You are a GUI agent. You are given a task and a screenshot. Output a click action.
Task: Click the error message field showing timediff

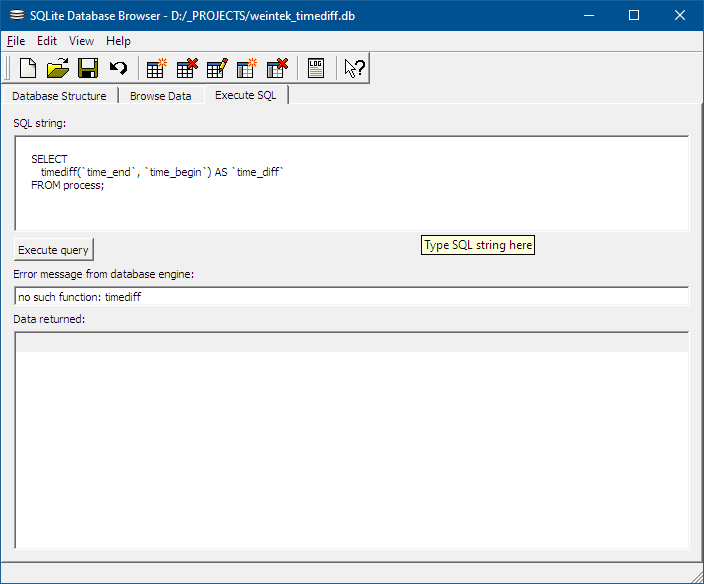352,296
